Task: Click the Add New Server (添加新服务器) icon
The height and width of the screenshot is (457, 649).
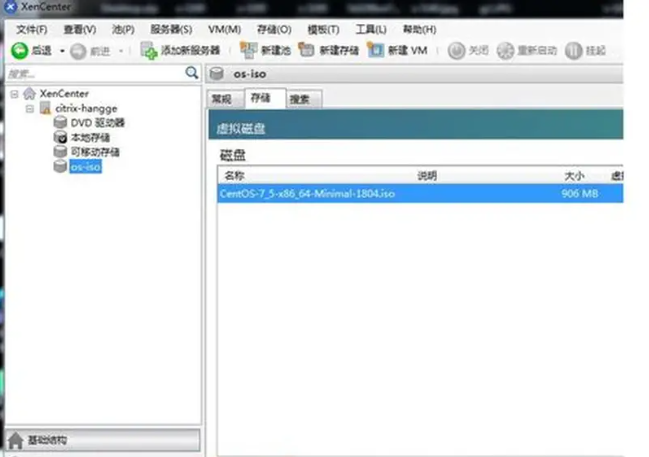Action: (x=149, y=50)
